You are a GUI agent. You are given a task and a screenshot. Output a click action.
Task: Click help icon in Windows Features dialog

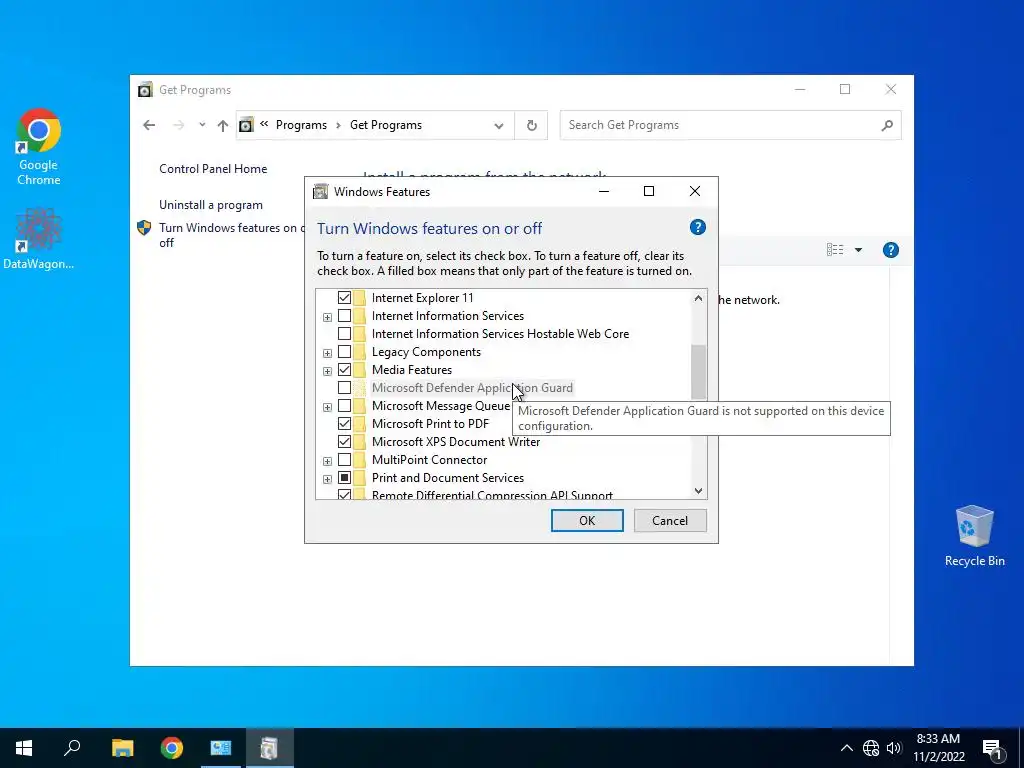click(x=697, y=227)
